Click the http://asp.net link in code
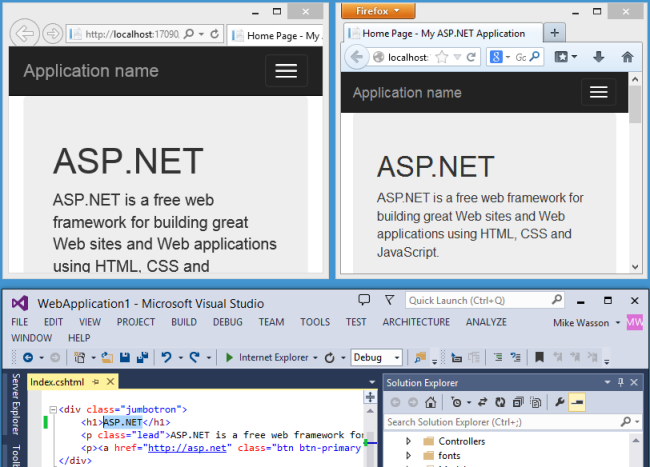Viewport: 650px width, 467px height. [187, 448]
